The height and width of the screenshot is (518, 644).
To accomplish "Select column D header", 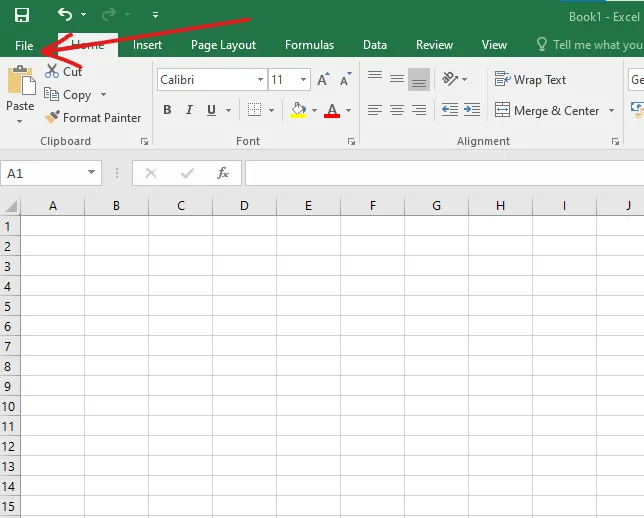I will [x=244, y=206].
